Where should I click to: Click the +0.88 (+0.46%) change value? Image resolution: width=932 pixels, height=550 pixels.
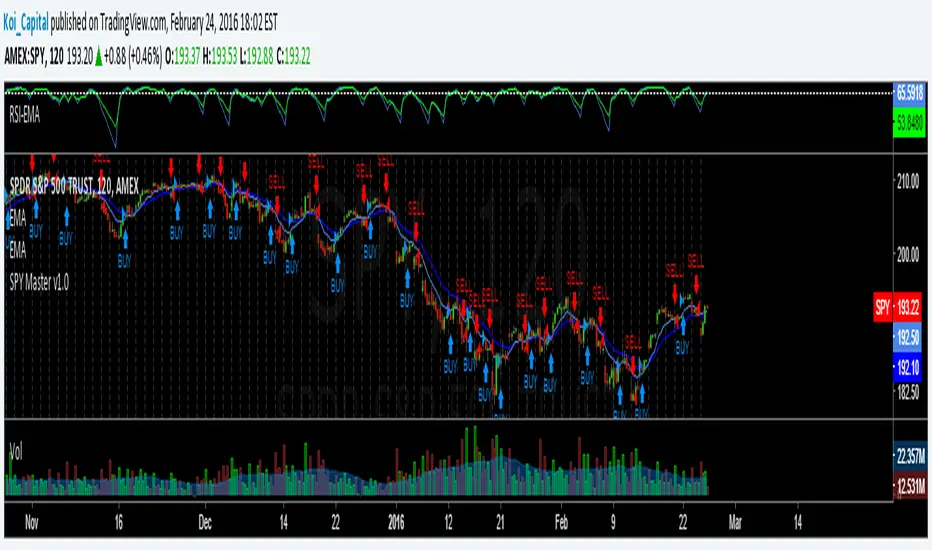[133, 56]
